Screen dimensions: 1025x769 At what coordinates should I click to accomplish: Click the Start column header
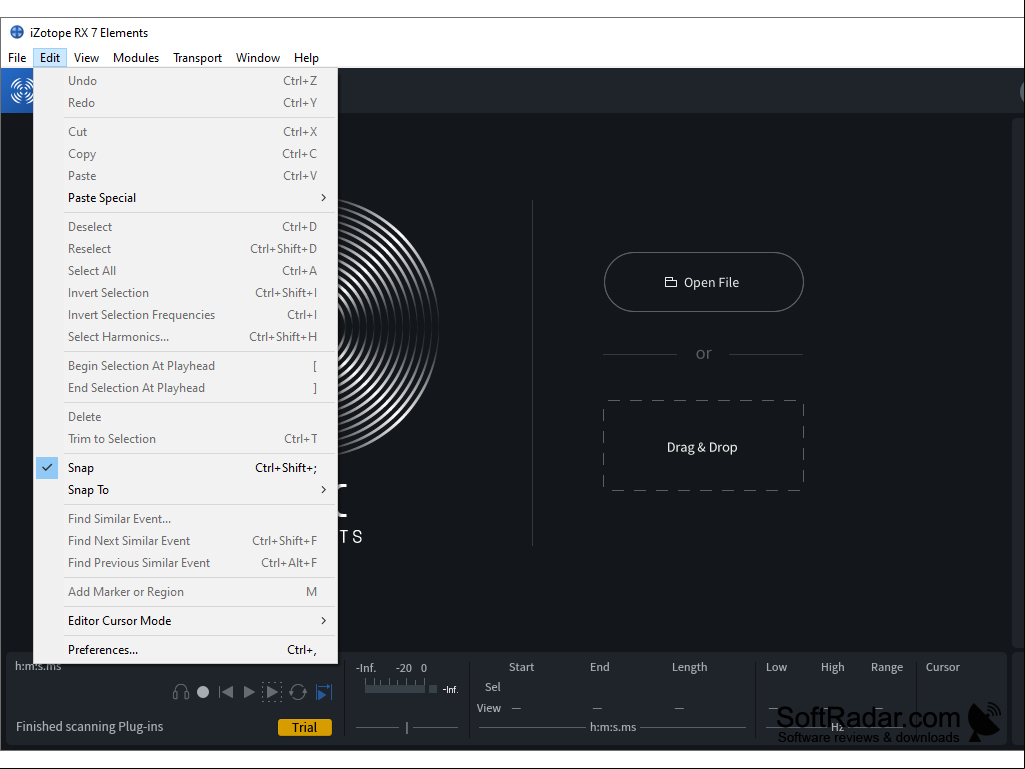tap(521, 667)
